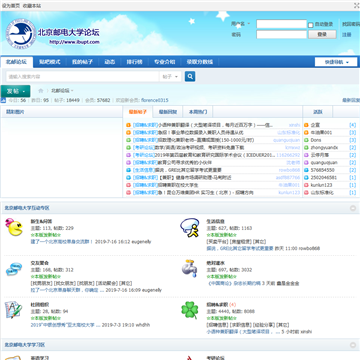Open the water faucet board icon
The image size is (360, 360).
click(189, 268)
